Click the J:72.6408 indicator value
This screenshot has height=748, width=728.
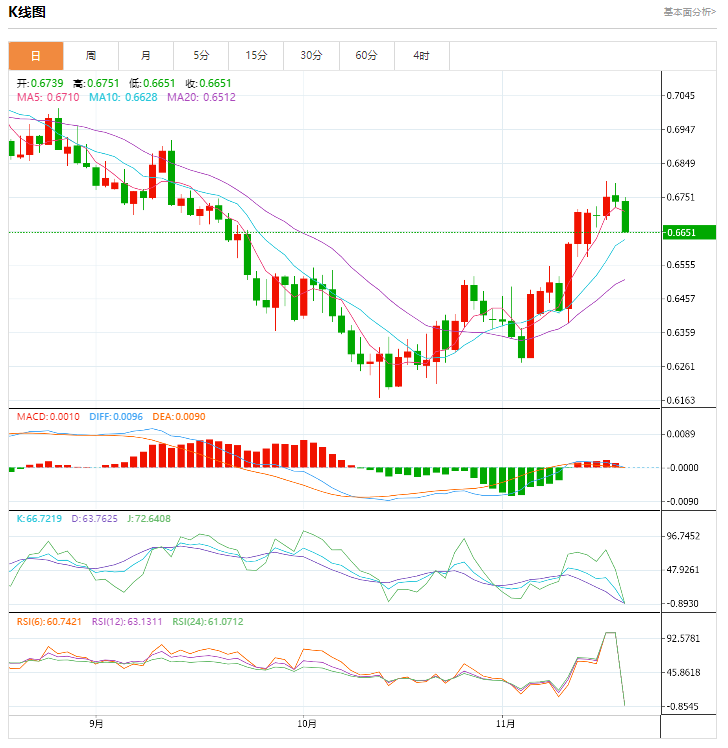[149, 519]
